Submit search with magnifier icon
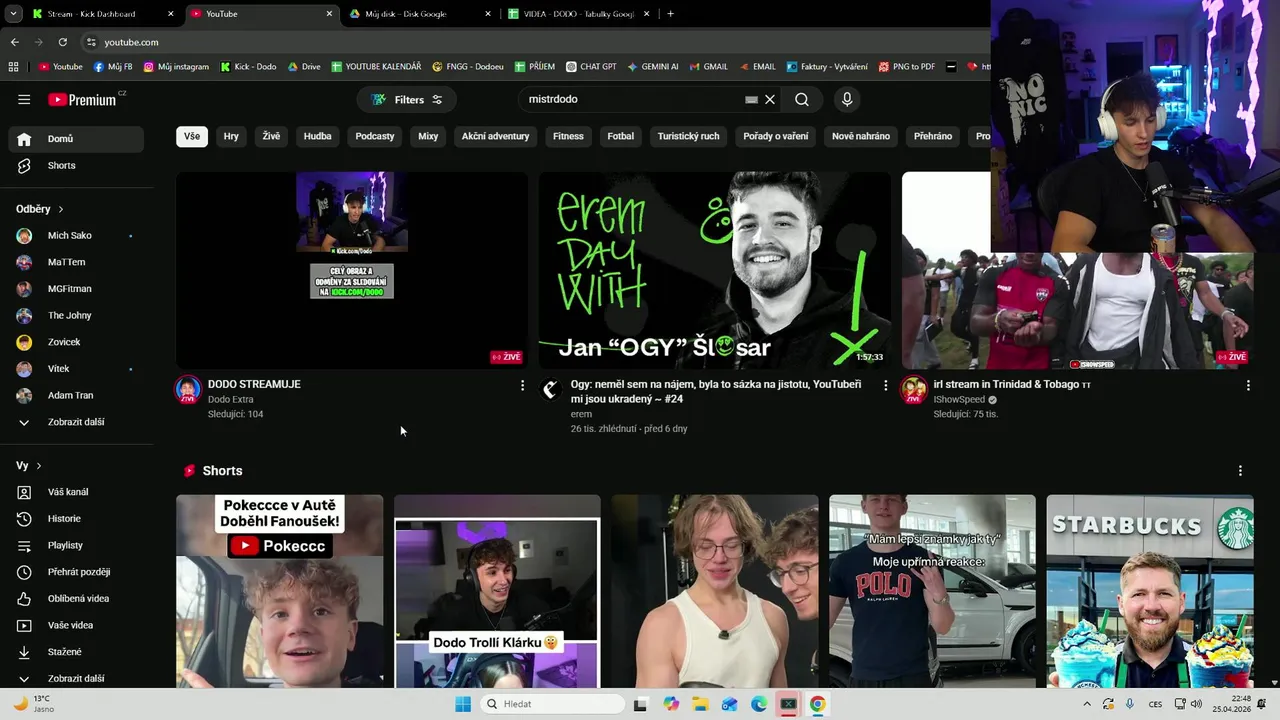This screenshot has height=720, width=1280. point(802,99)
